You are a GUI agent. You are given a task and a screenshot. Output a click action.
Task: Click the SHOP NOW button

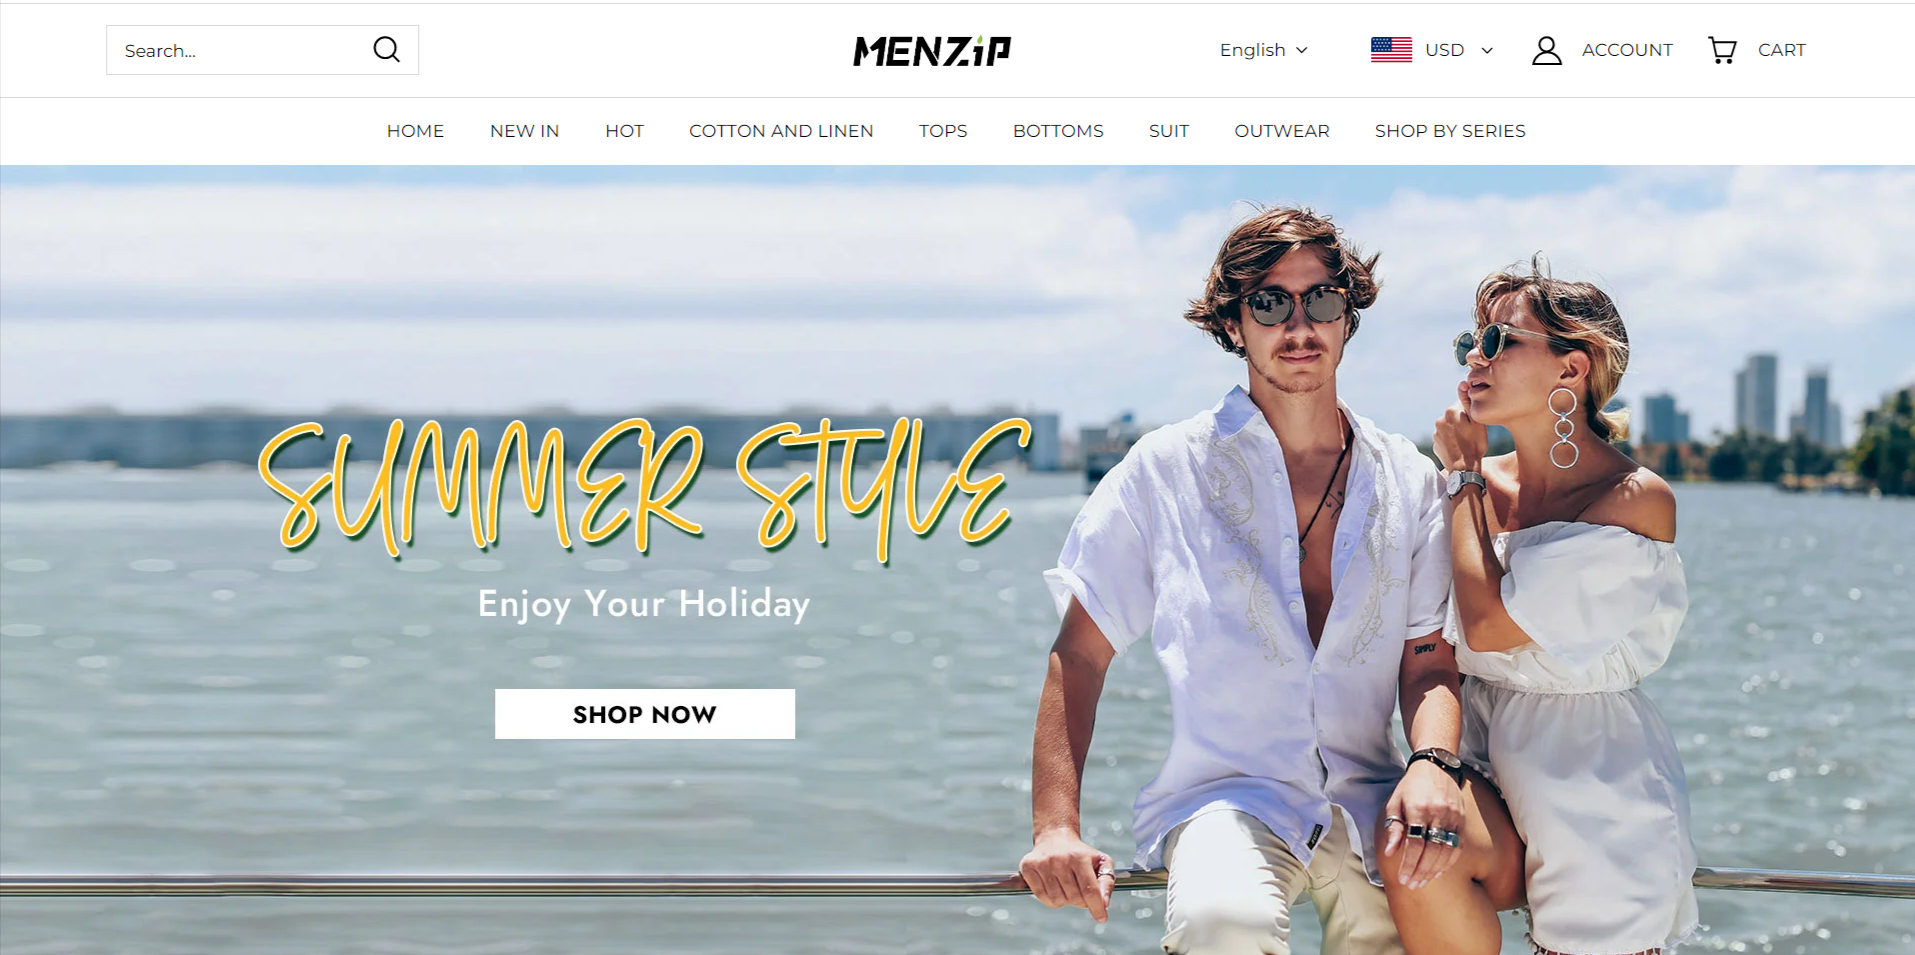(x=645, y=714)
